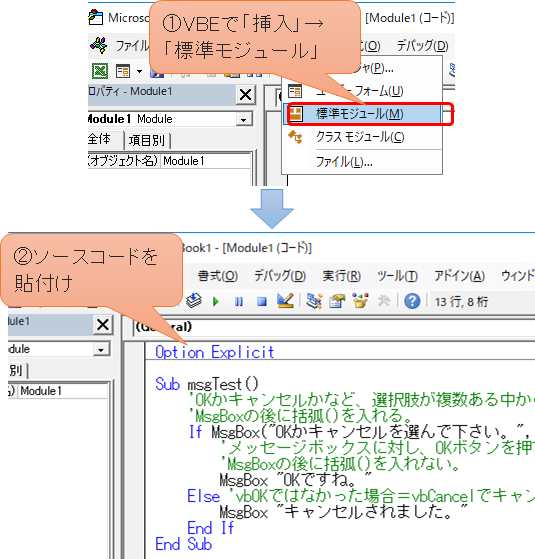Click the オブジェクト名 Module1 value field

point(206,161)
